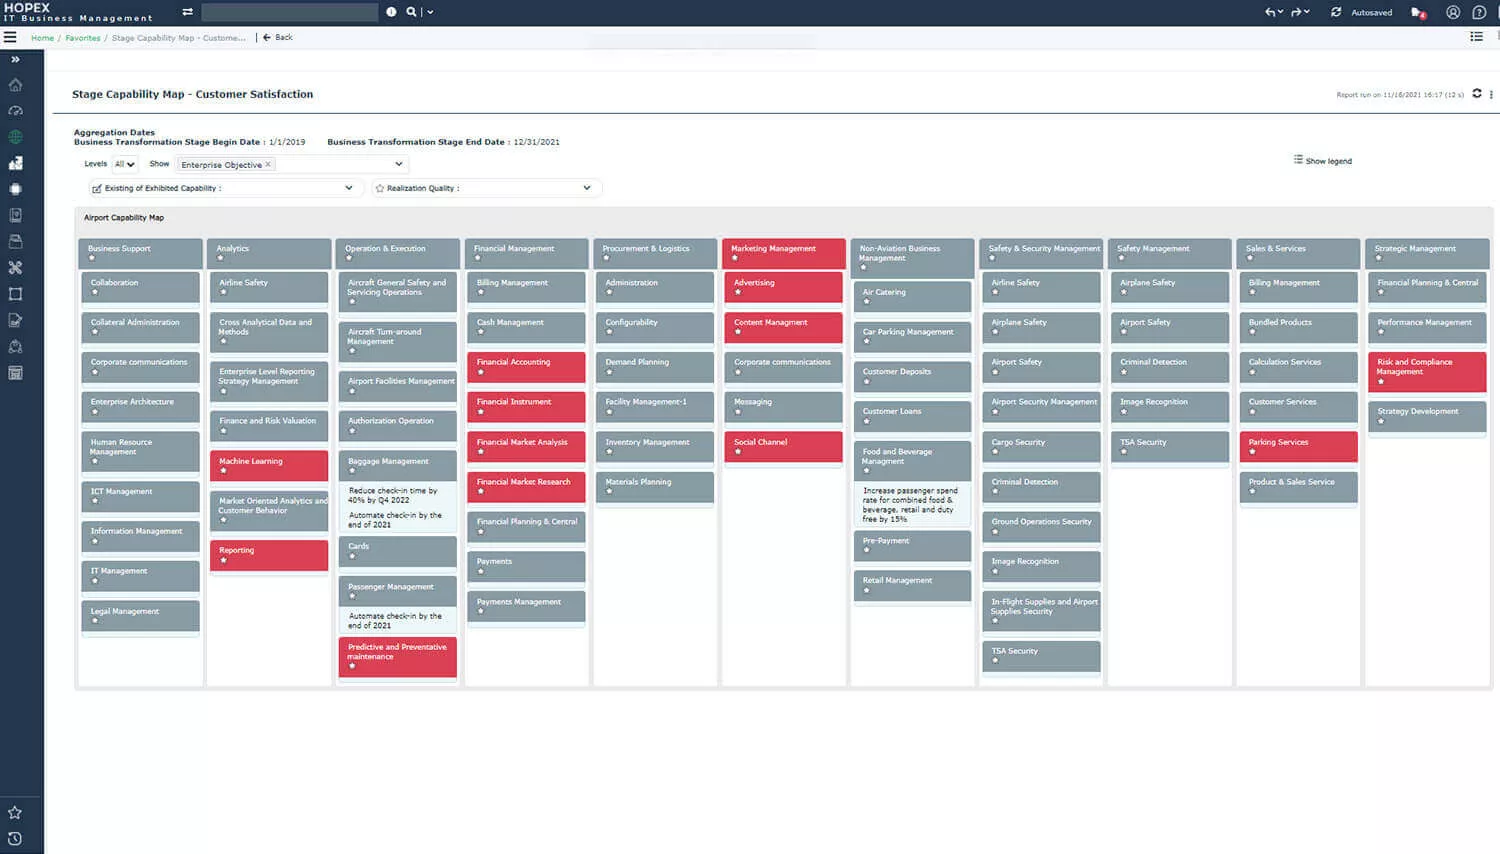1500x854 pixels.
Task: Click the Social Channel capability card
Action: point(783,447)
